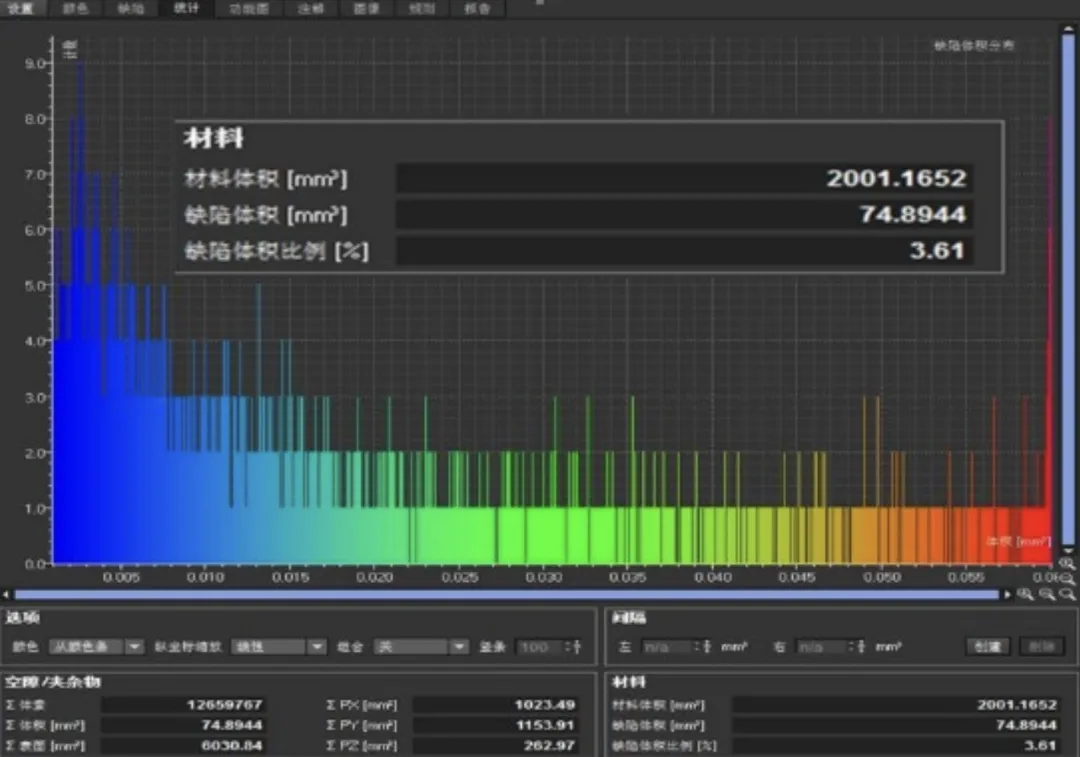
Task: Click the 创建 interval button
Action: (x=988, y=646)
